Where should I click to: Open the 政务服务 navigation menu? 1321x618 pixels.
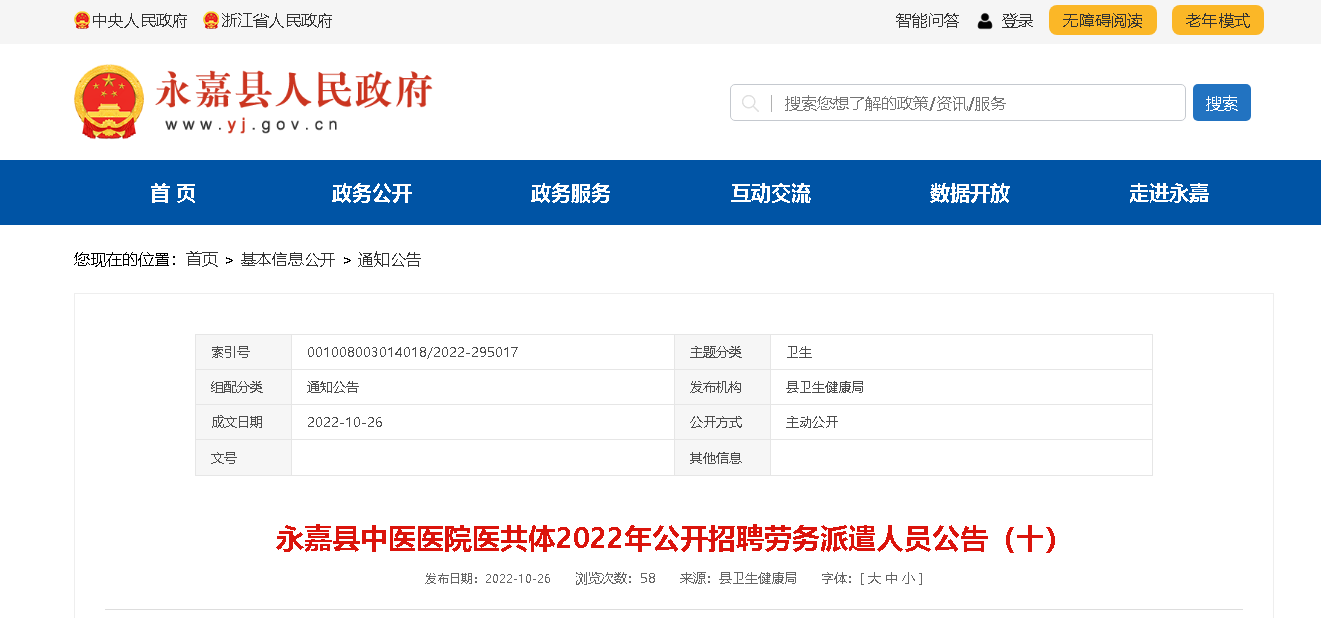(571, 194)
